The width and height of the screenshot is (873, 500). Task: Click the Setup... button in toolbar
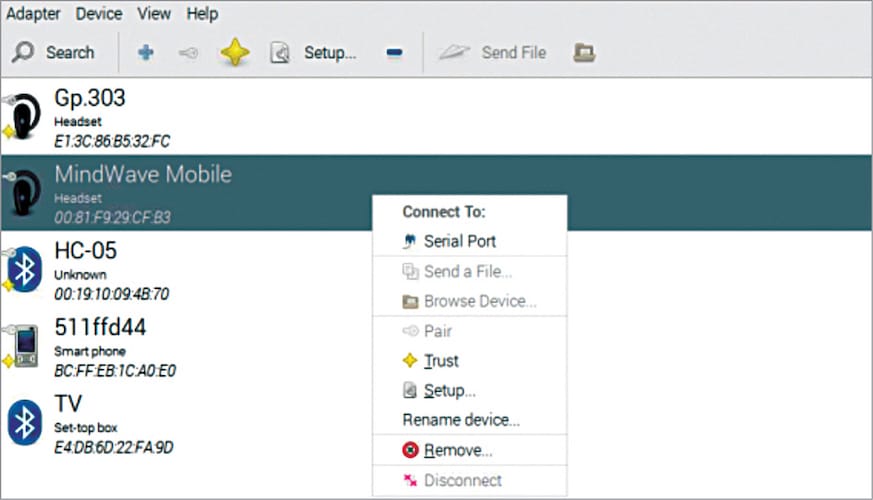pos(314,53)
